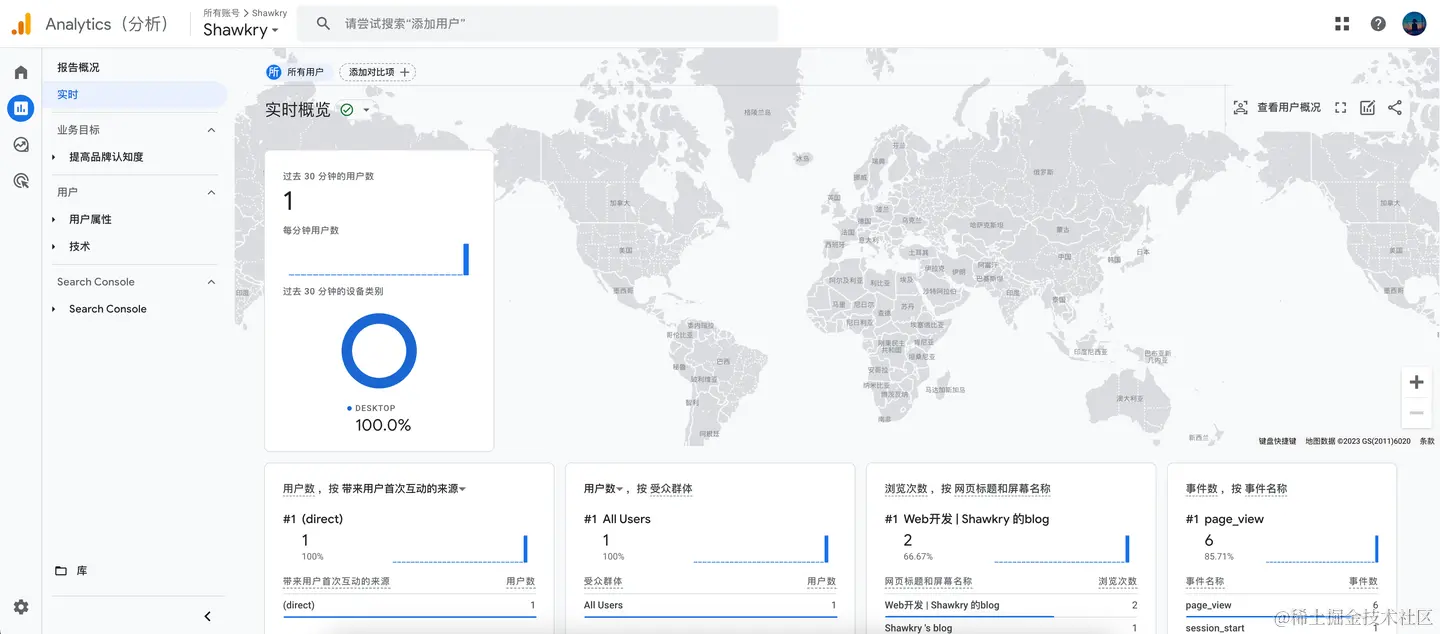Screen dimensions: 1440x634
Task: Expand the Search Console child item
Action: (54, 309)
